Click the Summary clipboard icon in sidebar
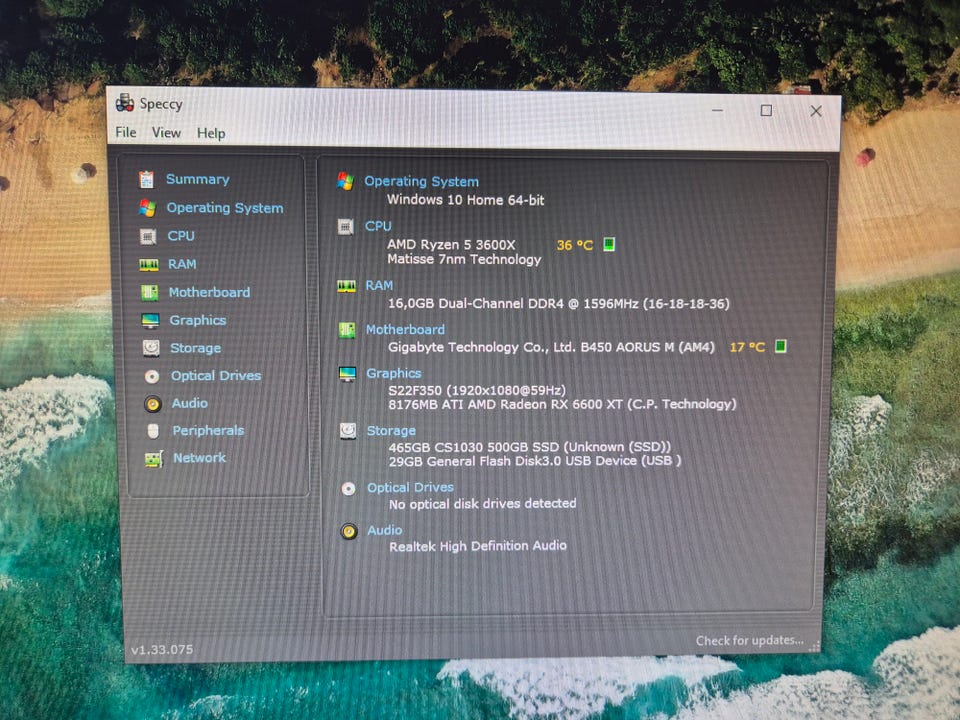The height and width of the screenshot is (720, 960). tap(146, 179)
